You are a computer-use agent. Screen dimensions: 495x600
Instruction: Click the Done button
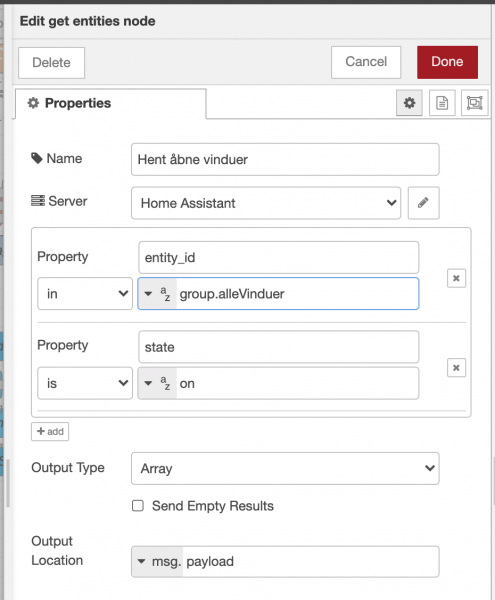pyautogui.click(x=447, y=62)
